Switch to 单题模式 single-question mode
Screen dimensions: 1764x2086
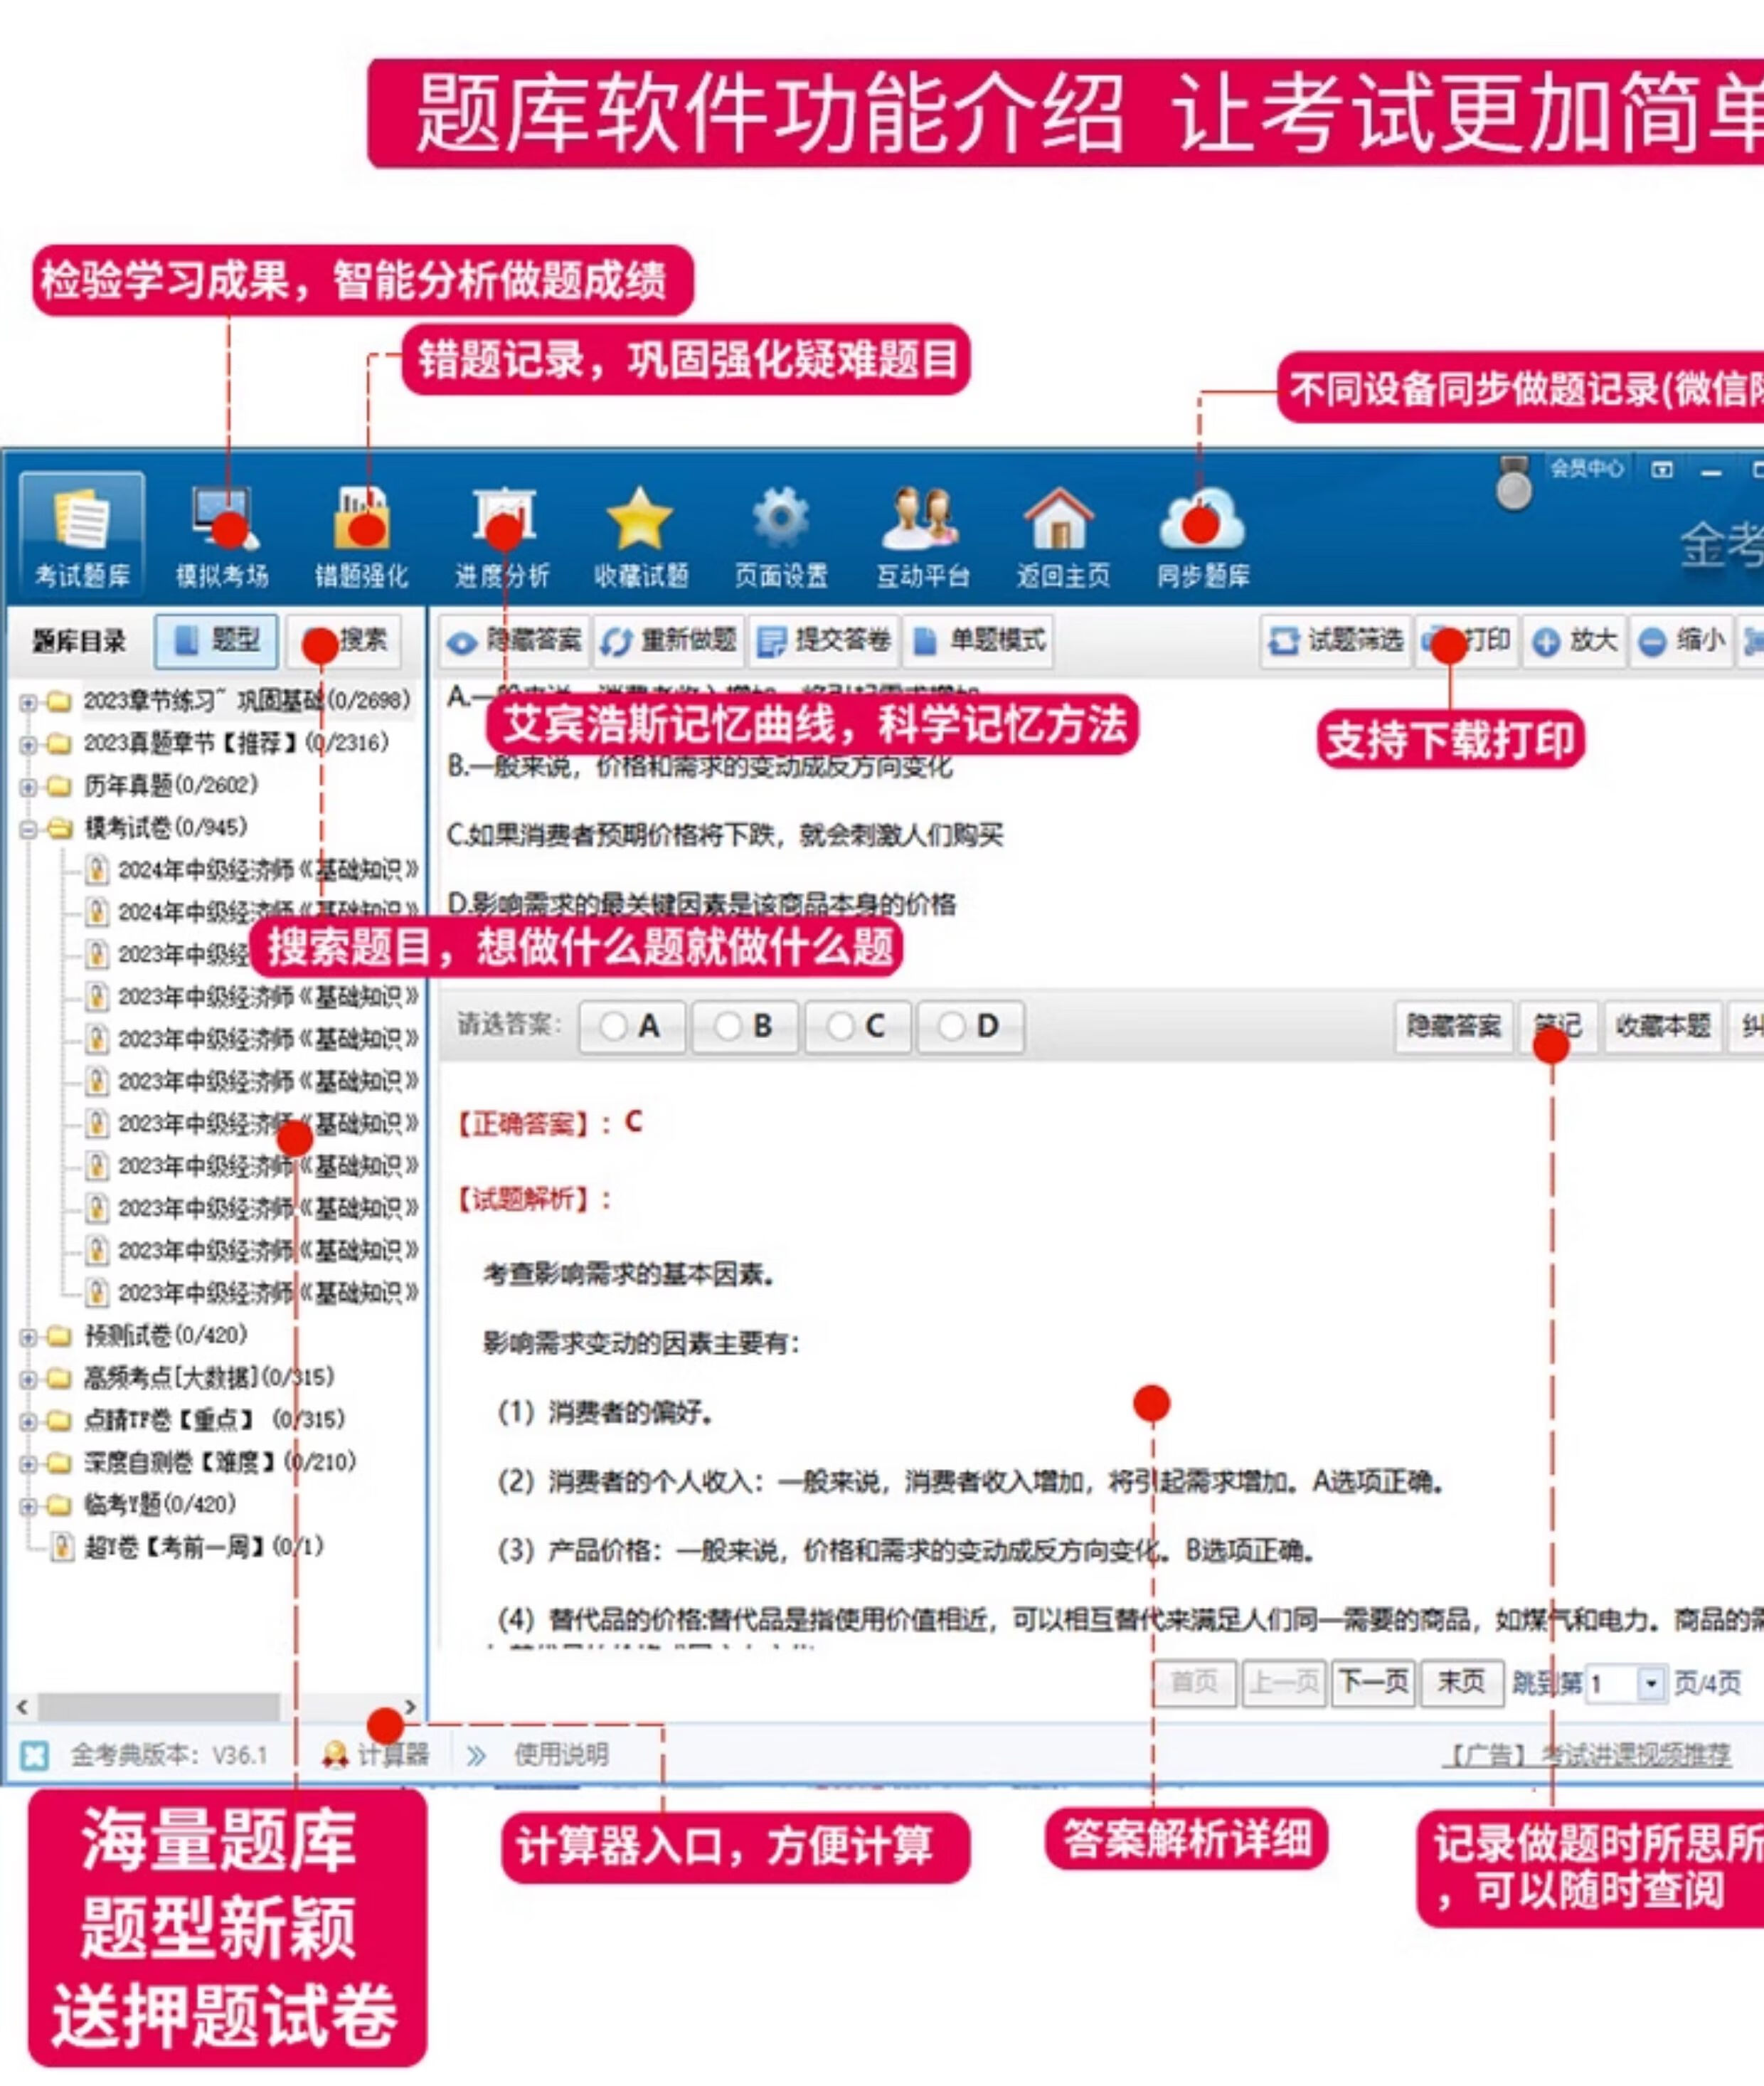coord(979,640)
